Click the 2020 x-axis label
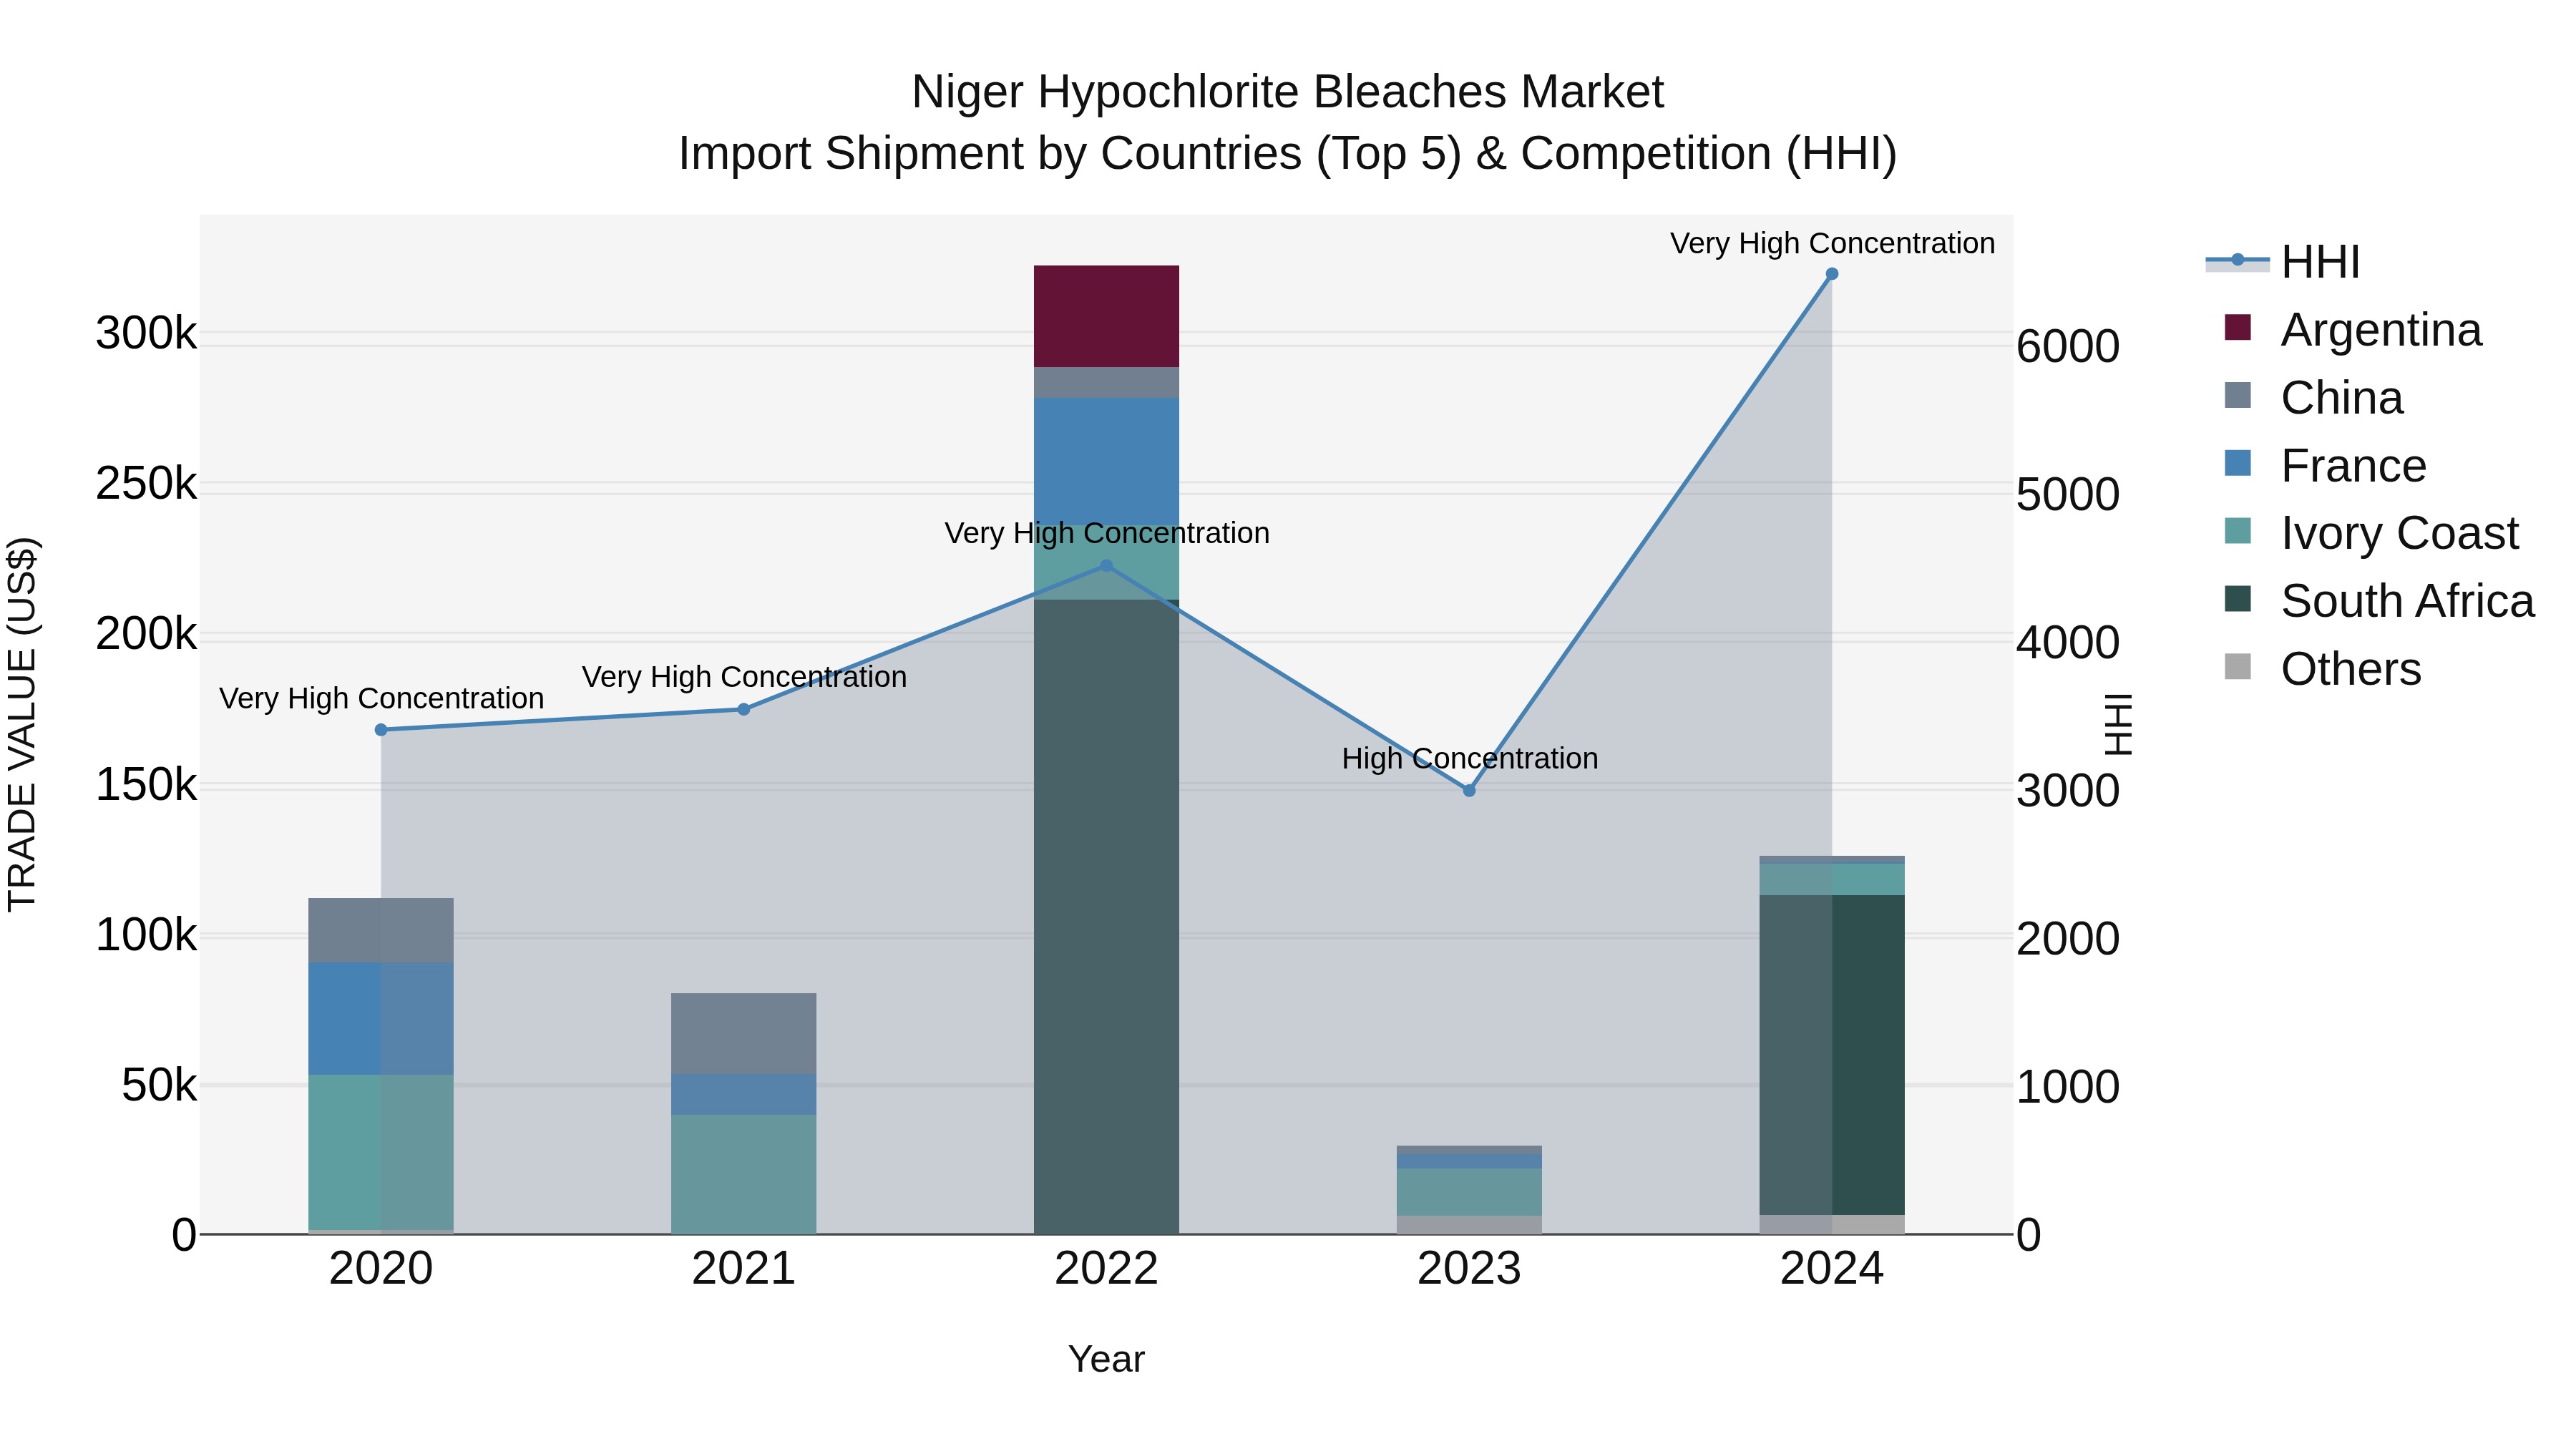The image size is (2576, 1449). click(x=381, y=1269)
